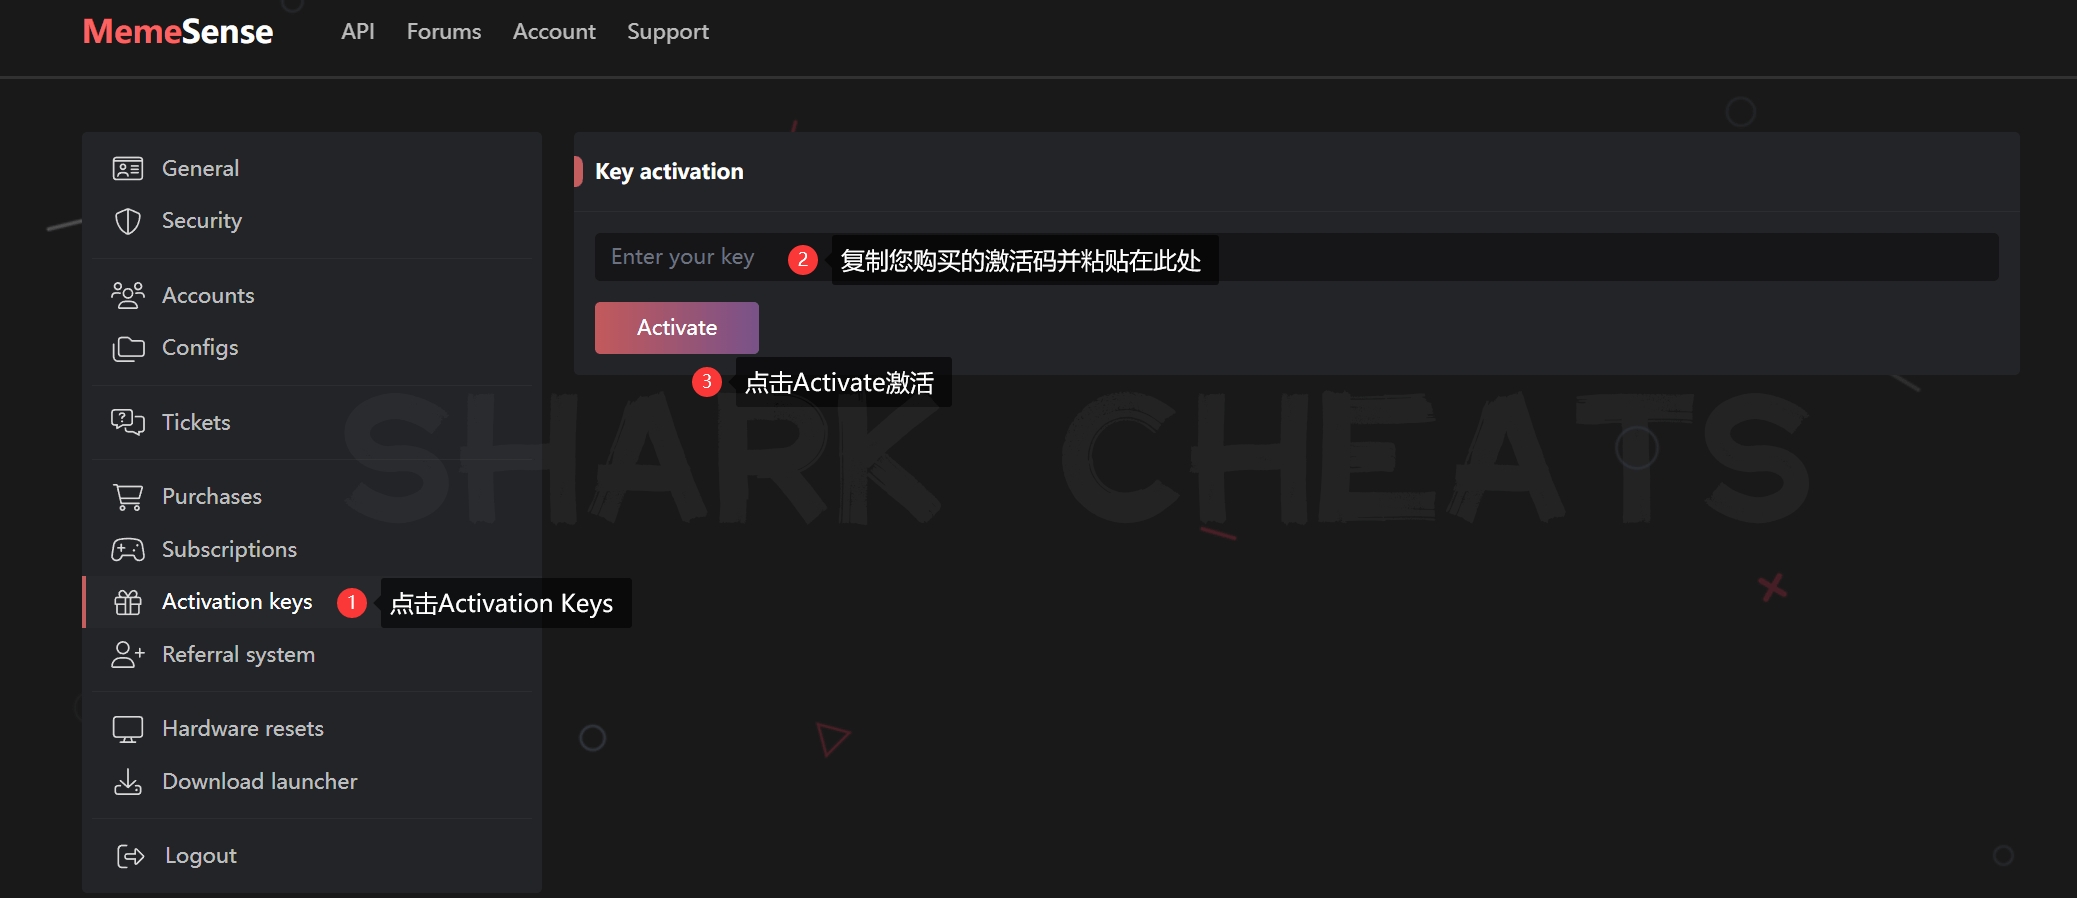The height and width of the screenshot is (898, 2077).
Task: Select the Accounts people icon
Action: 128,295
